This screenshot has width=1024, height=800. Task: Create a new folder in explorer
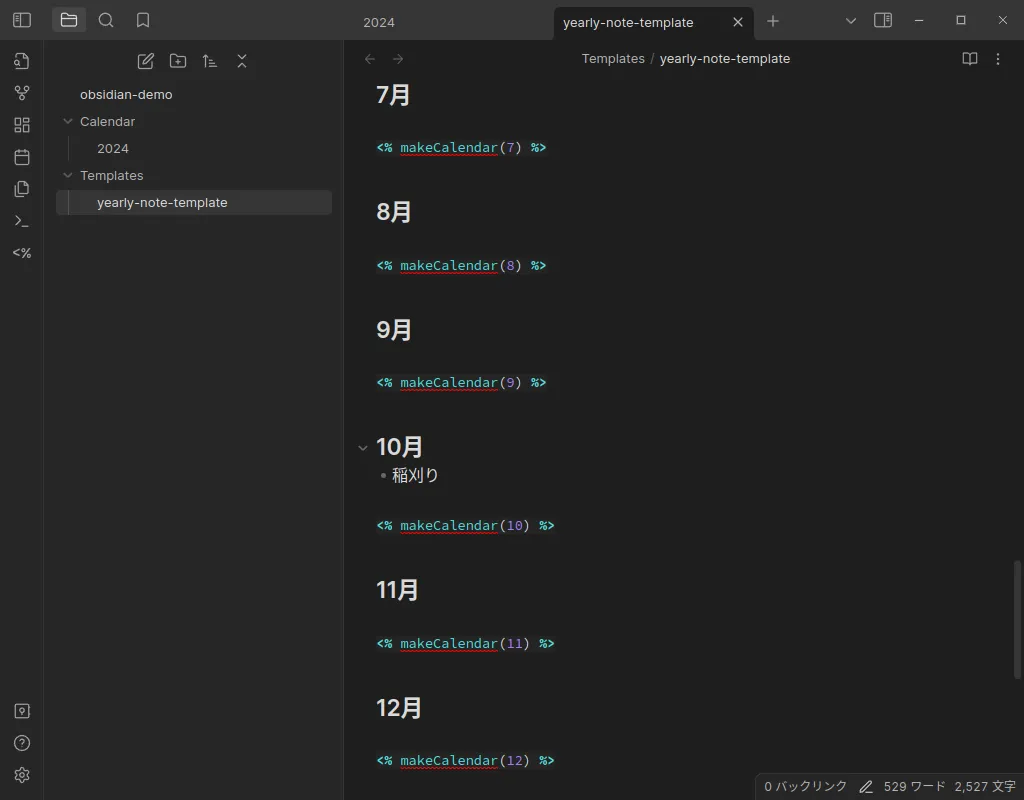pos(178,61)
